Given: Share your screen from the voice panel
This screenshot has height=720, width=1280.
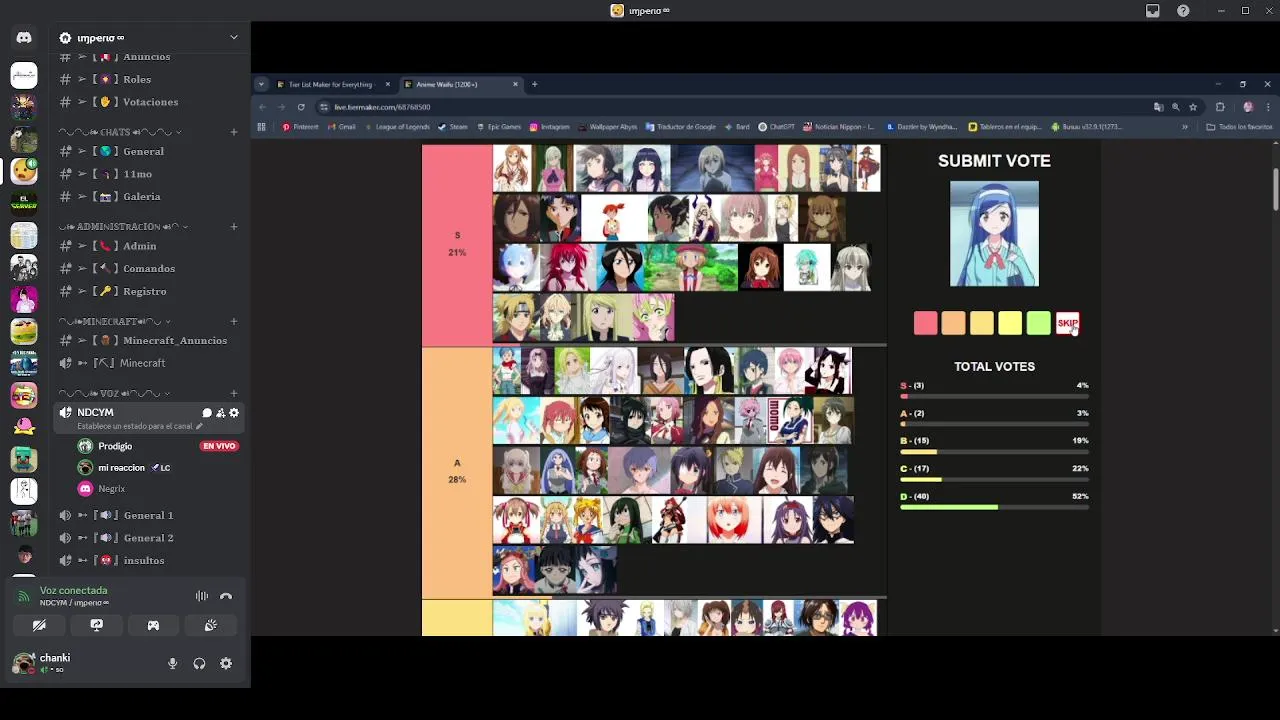Looking at the screenshot, I should click(x=96, y=625).
